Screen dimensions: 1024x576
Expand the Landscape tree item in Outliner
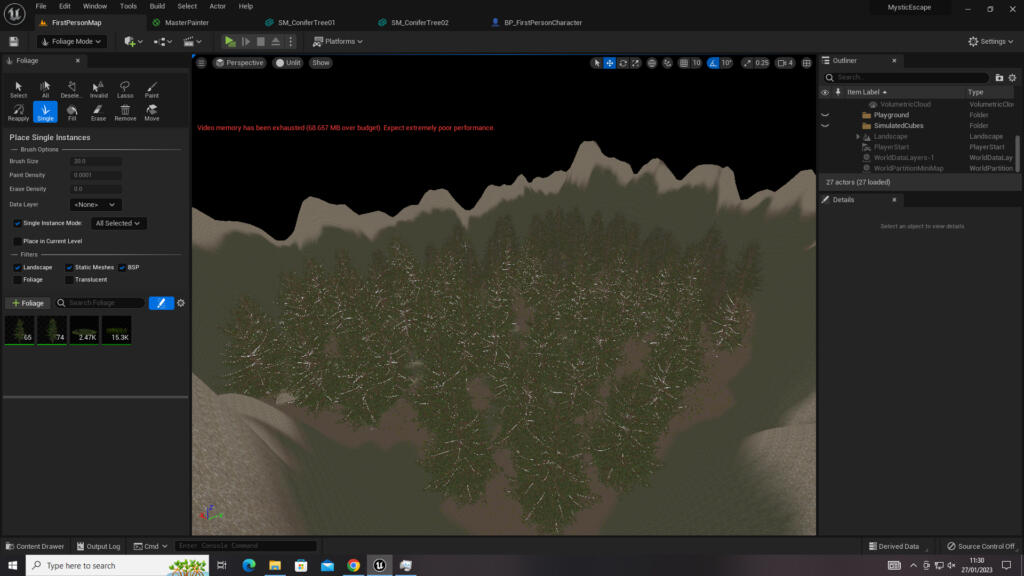[857, 136]
